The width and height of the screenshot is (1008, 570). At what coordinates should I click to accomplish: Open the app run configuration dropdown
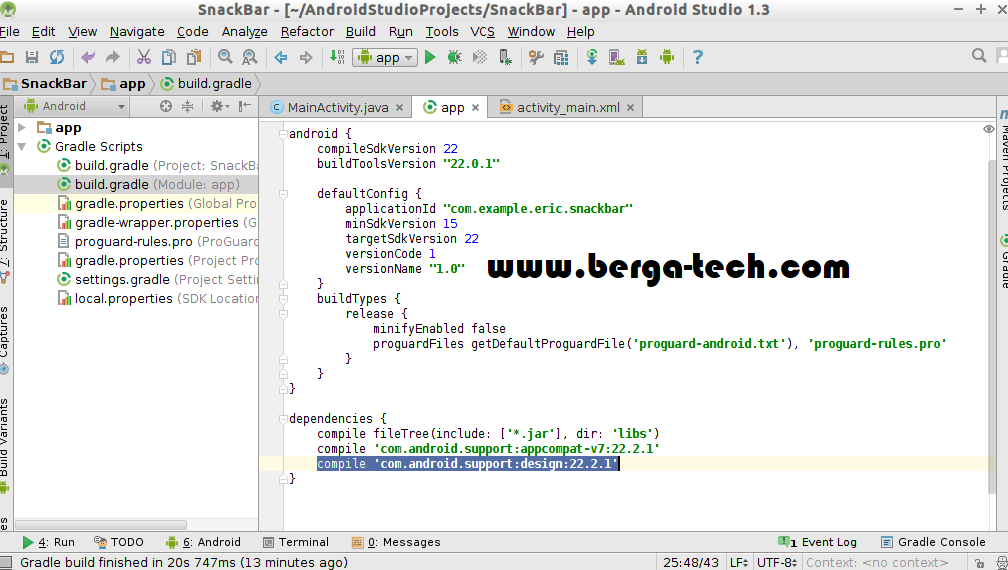[x=385, y=57]
